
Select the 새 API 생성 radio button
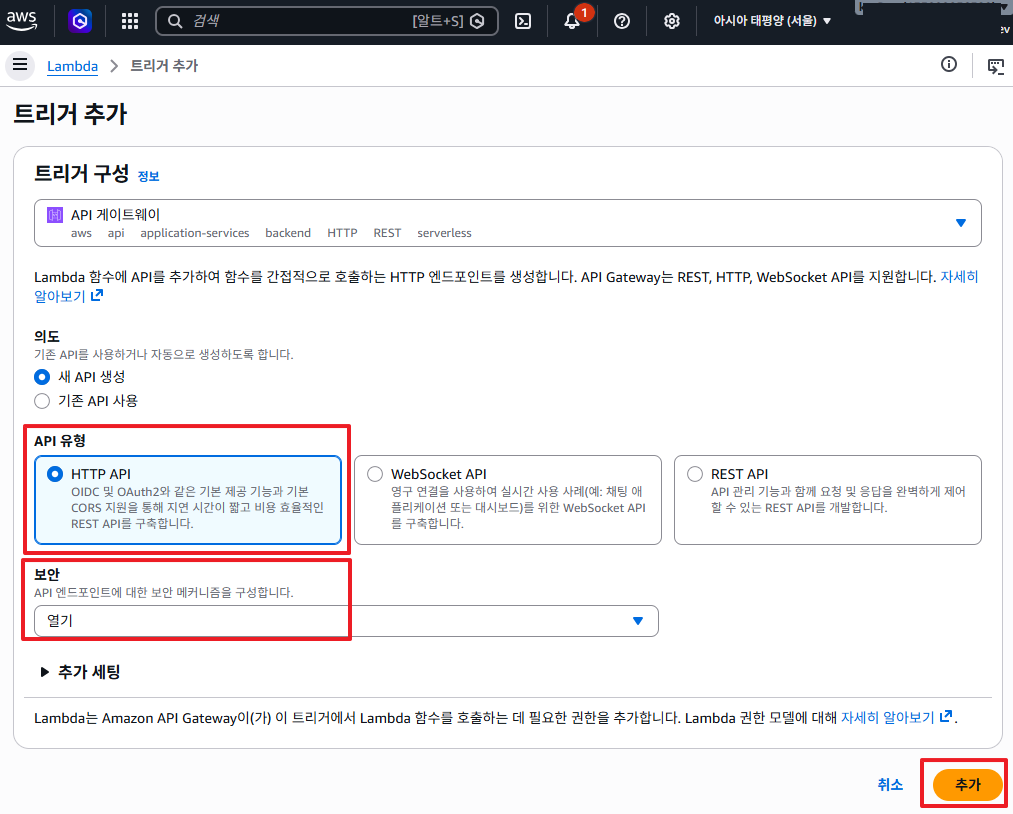42,377
